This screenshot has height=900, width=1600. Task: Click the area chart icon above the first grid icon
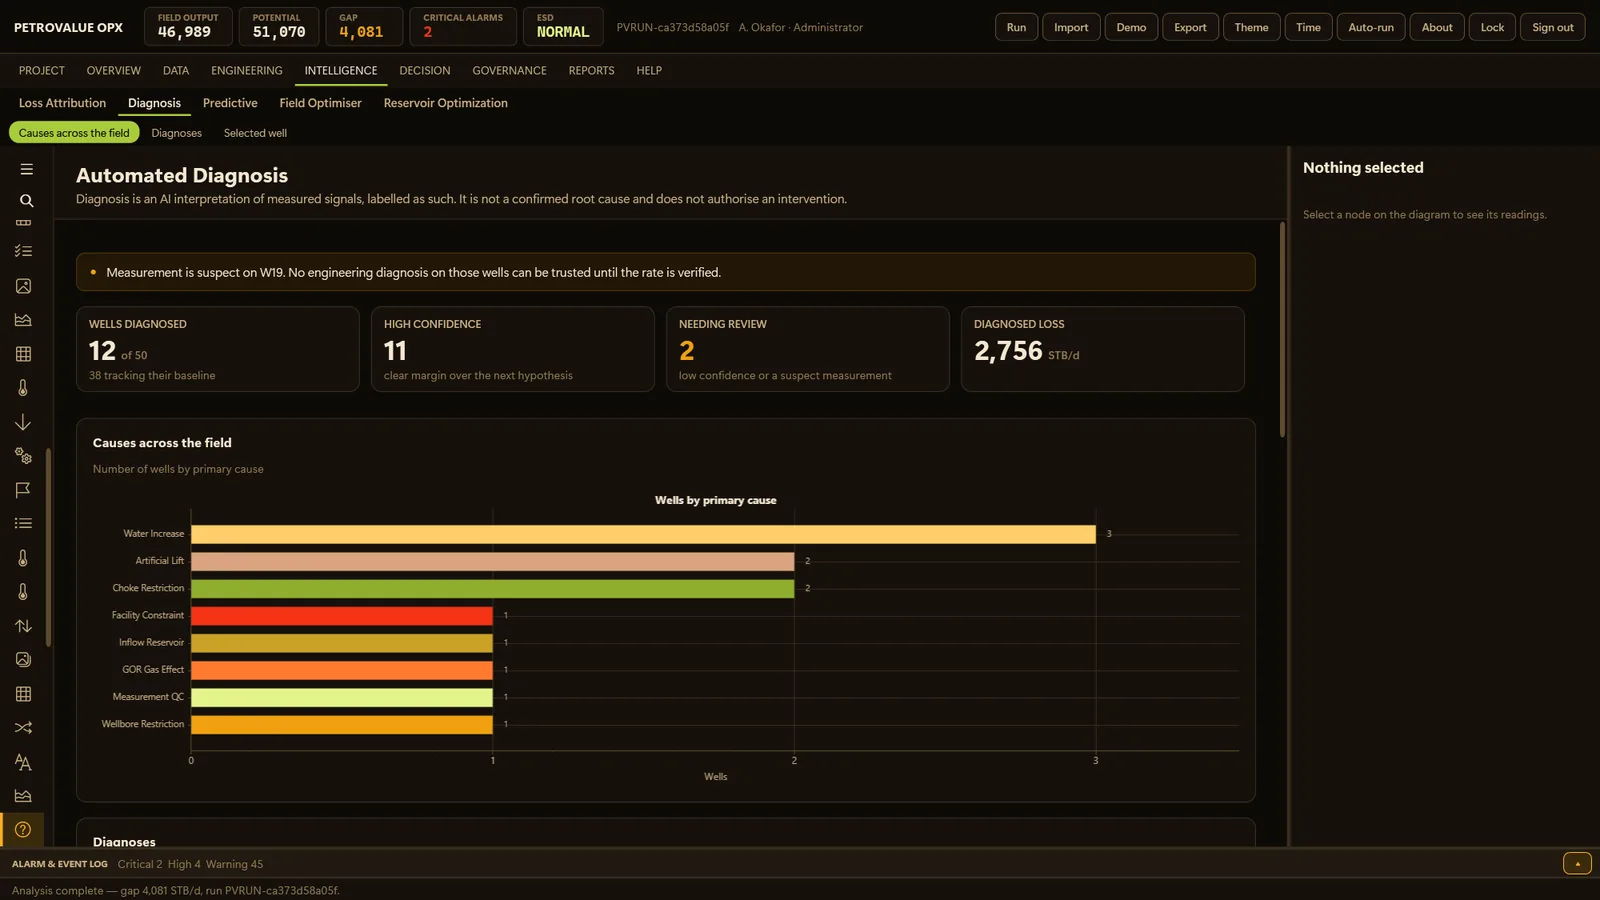23,320
